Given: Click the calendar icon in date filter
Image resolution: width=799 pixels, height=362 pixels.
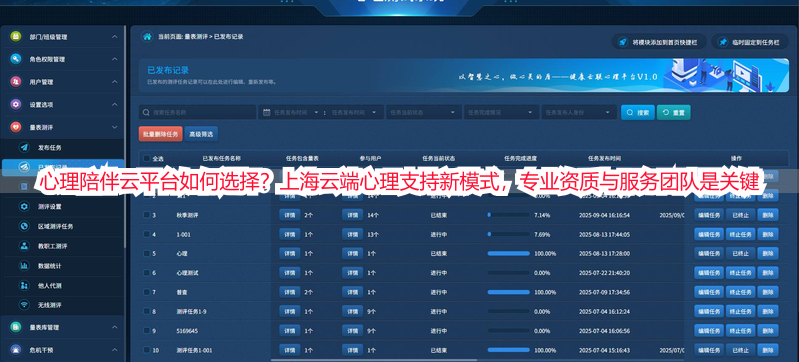Looking at the screenshot, I should [x=267, y=112].
